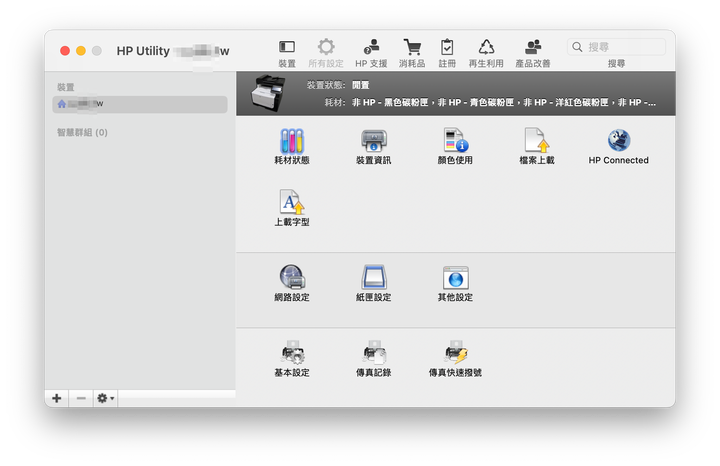Open 耗材狀態 supplies status icon
The image size is (720, 466).
(x=292, y=146)
